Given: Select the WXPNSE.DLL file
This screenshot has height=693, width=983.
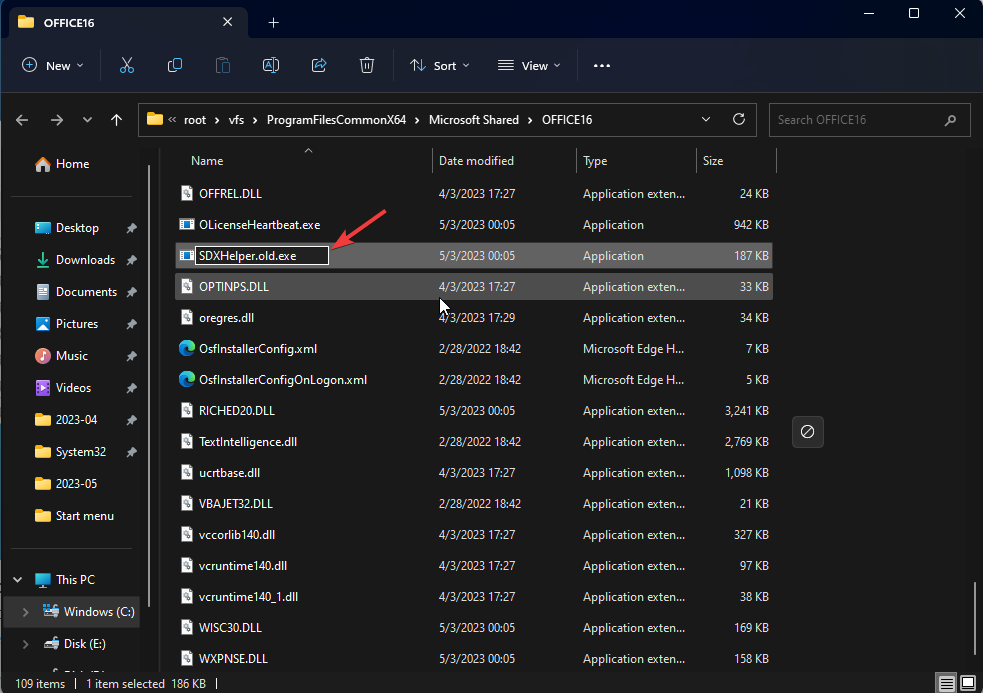Looking at the screenshot, I should [473, 659].
